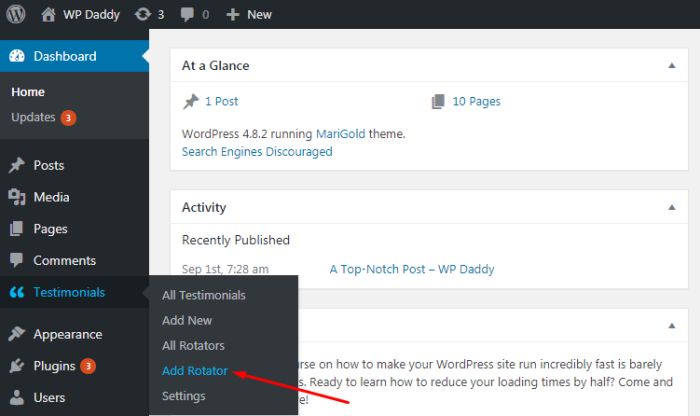This screenshot has height=416, width=700.
Task: Click the Recently Published label
Action: (236, 240)
